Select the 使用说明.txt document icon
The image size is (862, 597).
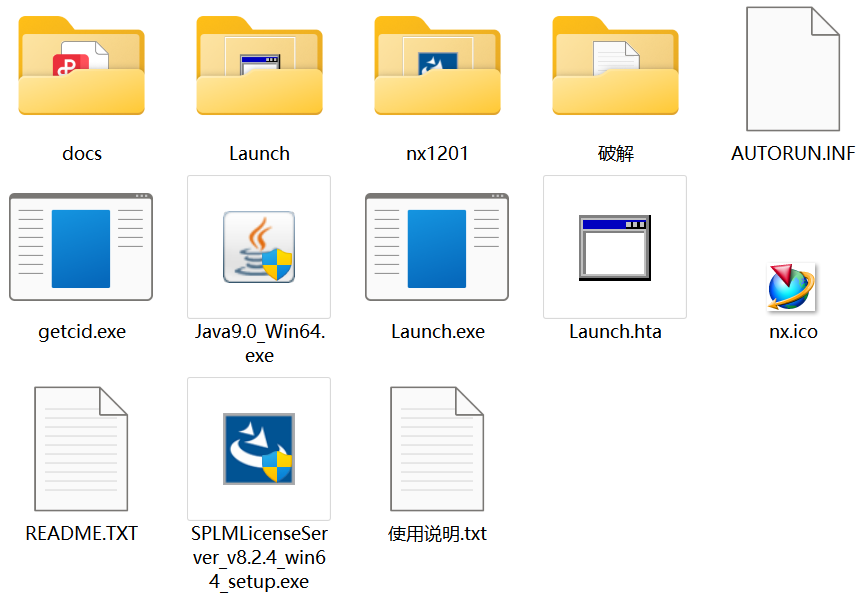437,449
